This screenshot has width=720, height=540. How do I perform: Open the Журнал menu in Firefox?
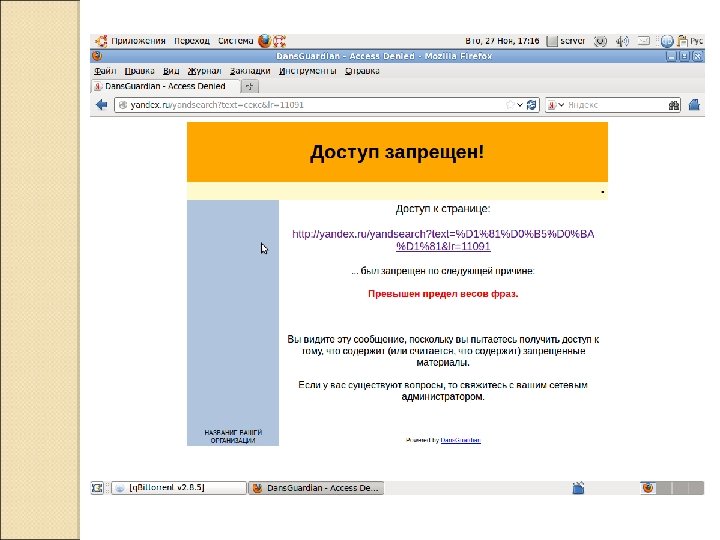[204, 71]
